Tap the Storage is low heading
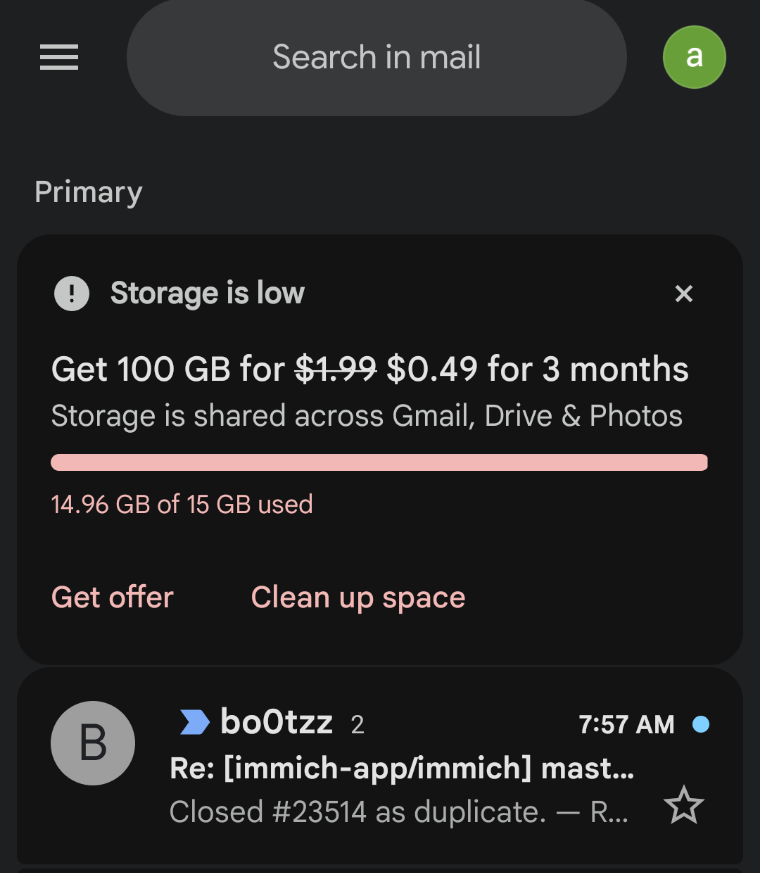The width and height of the screenshot is (760, 873). point(207,293)
